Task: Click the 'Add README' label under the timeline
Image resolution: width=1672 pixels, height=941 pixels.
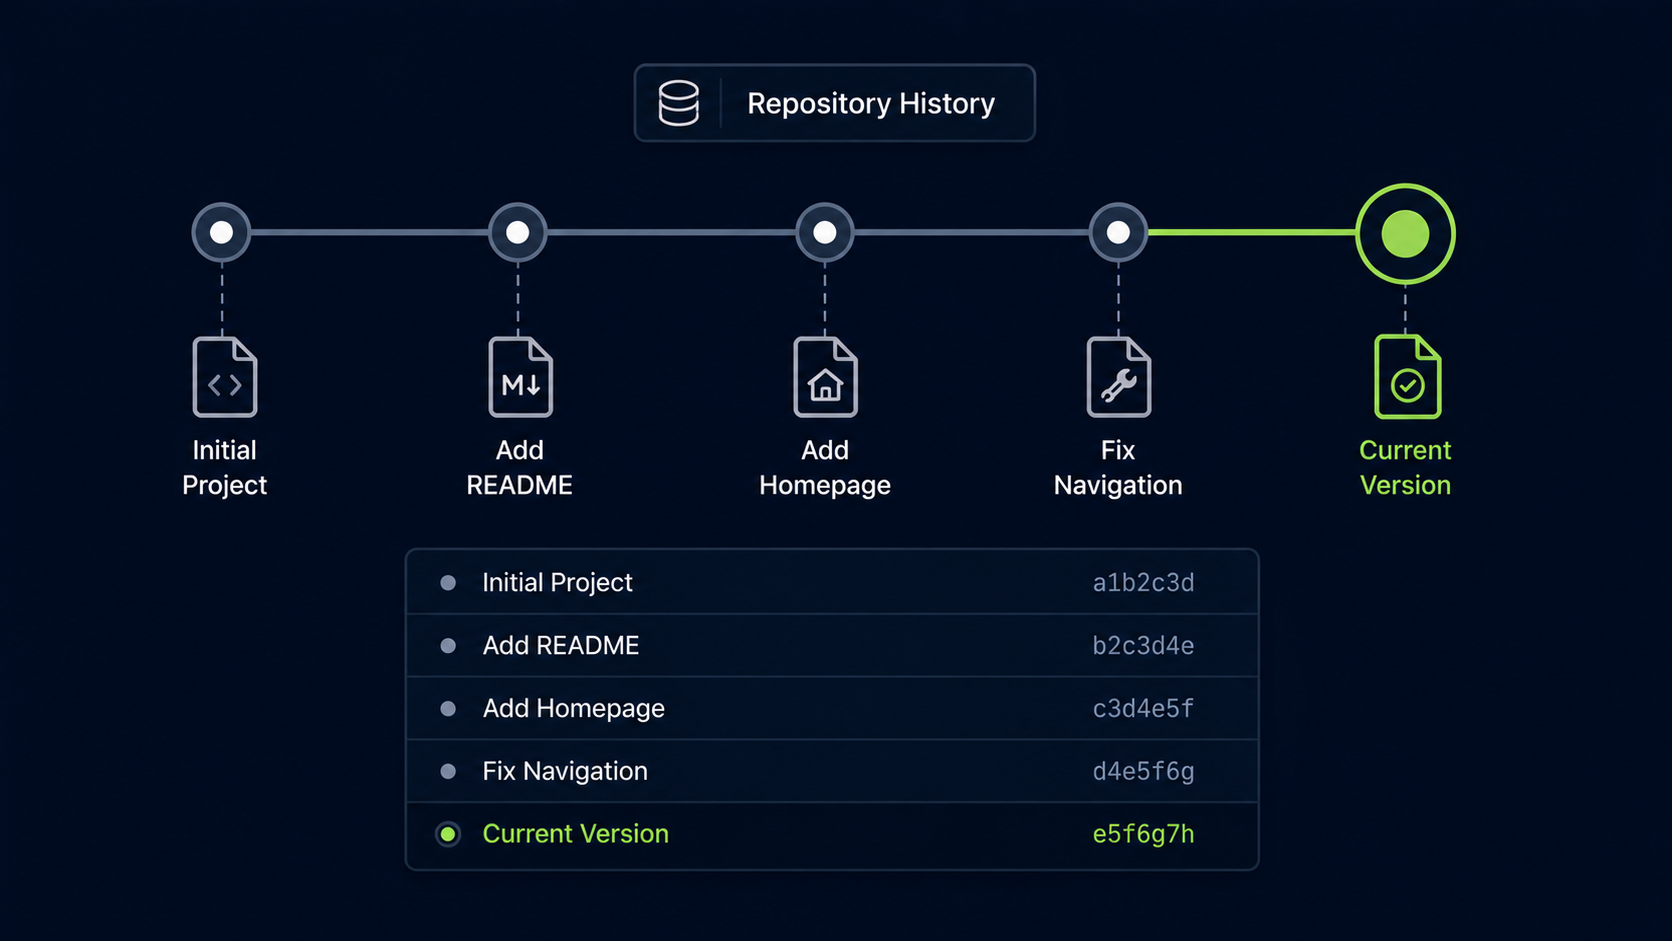Action: tap(519, 467)
